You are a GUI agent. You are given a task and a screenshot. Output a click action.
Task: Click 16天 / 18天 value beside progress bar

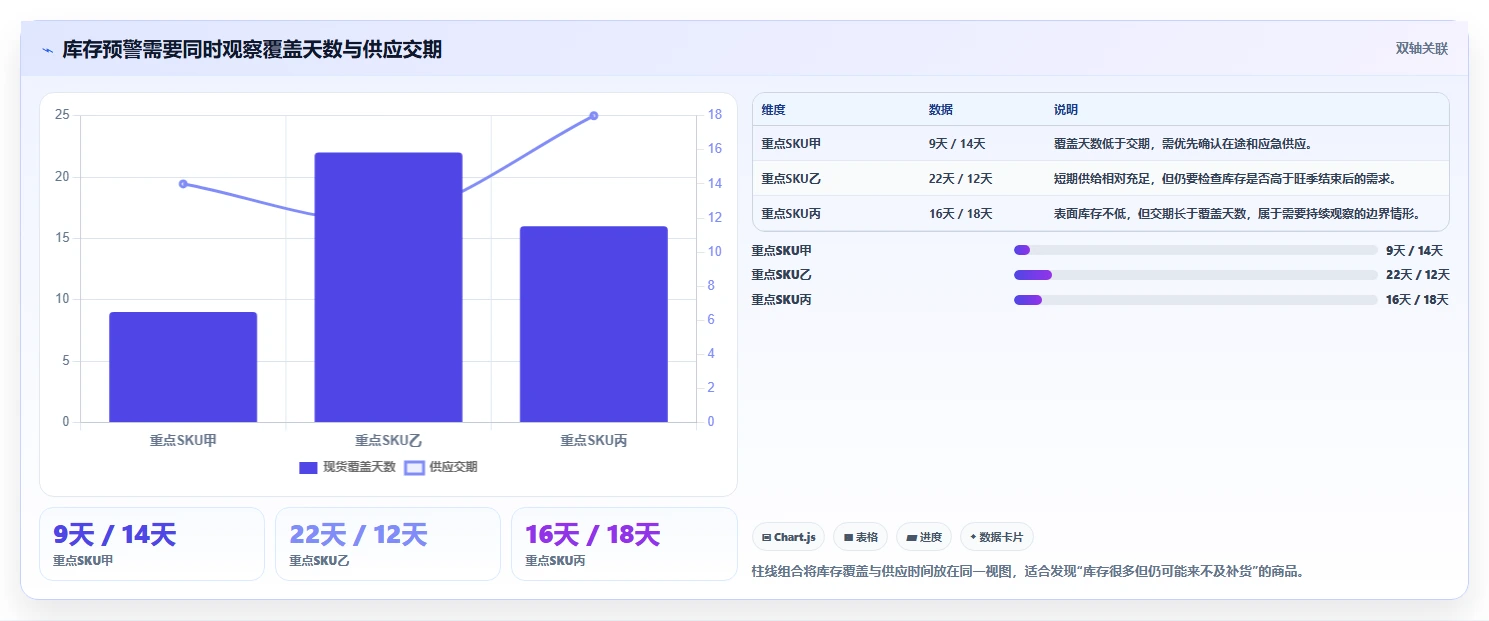pos(1417,300)
